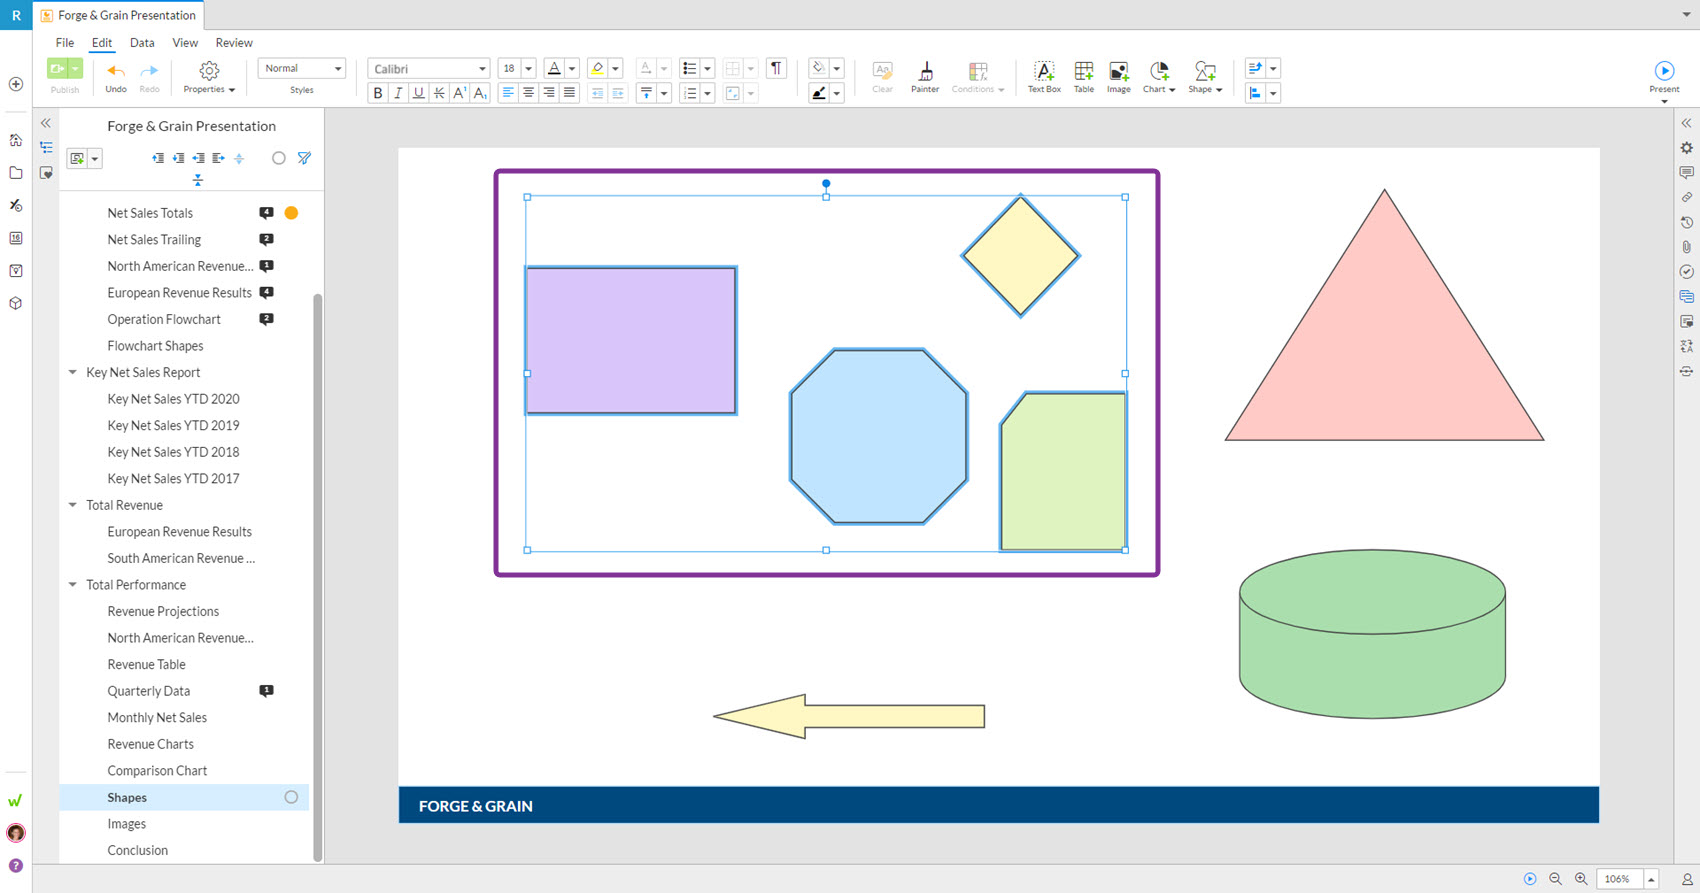Insert a Text Box
The width and height of the screenshot is (1700, 893).
[x=1044, y=76]
